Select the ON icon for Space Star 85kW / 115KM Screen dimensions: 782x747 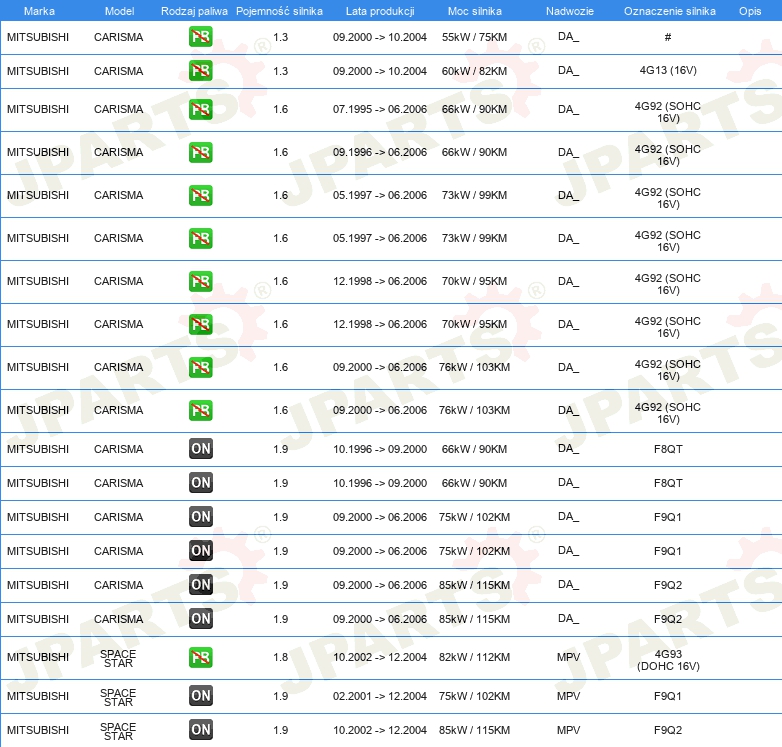(x=201, y=730)
